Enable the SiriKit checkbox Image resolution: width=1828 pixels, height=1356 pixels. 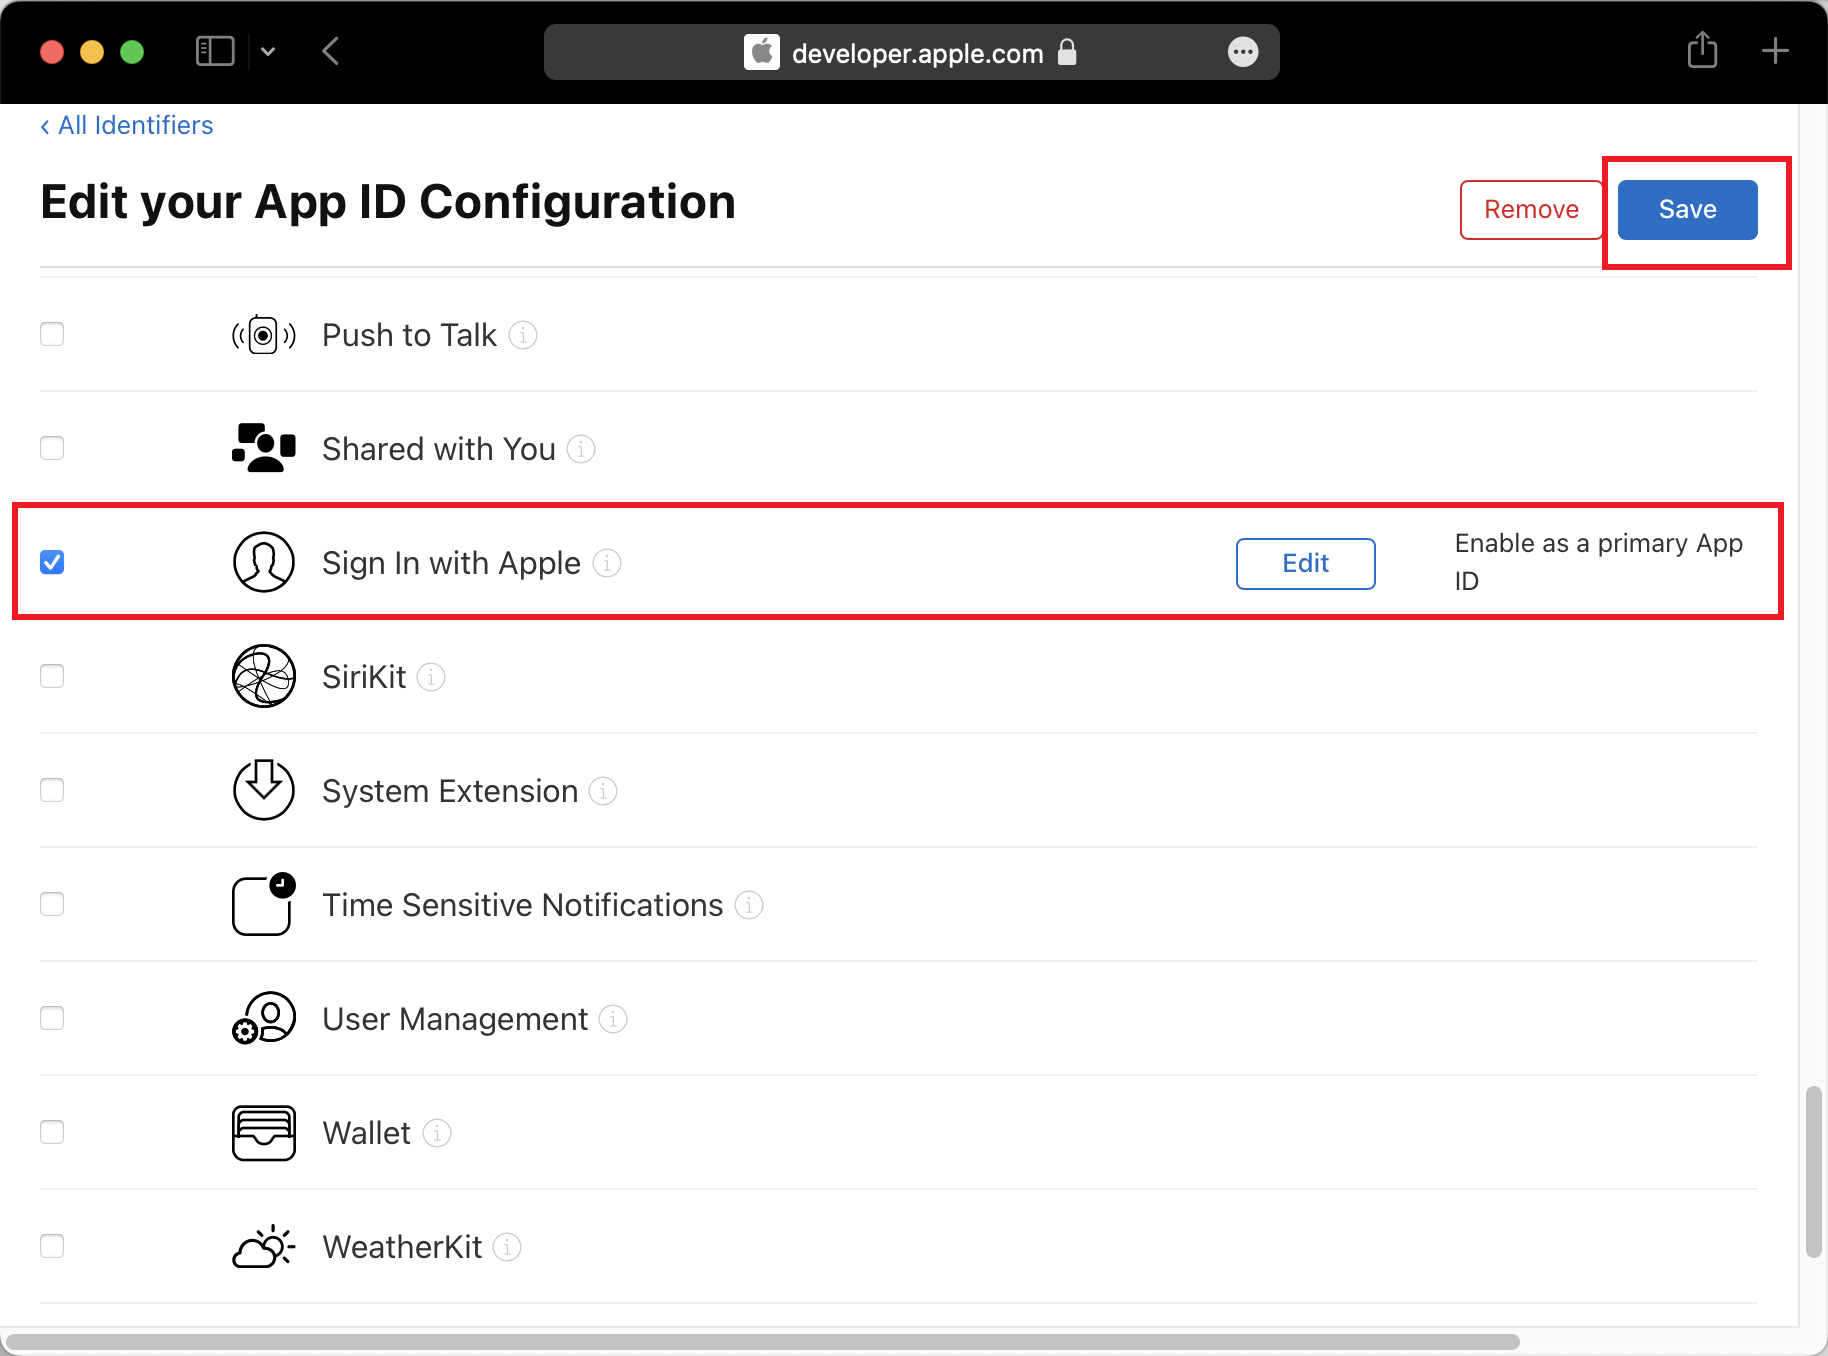52,676
